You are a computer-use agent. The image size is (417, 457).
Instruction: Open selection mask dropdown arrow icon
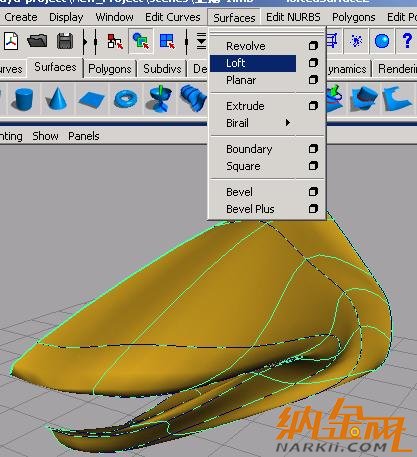pyautogui.click(x=201, y=41)
